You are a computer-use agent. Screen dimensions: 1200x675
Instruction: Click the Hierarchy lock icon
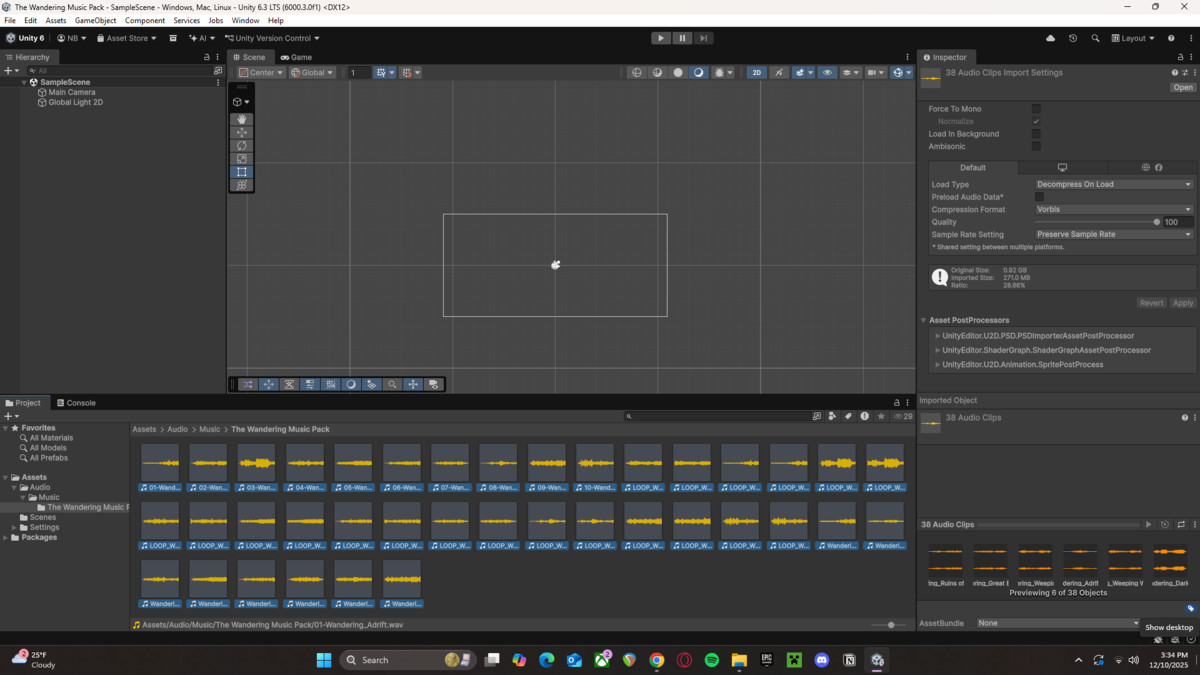tap(206, 57)
